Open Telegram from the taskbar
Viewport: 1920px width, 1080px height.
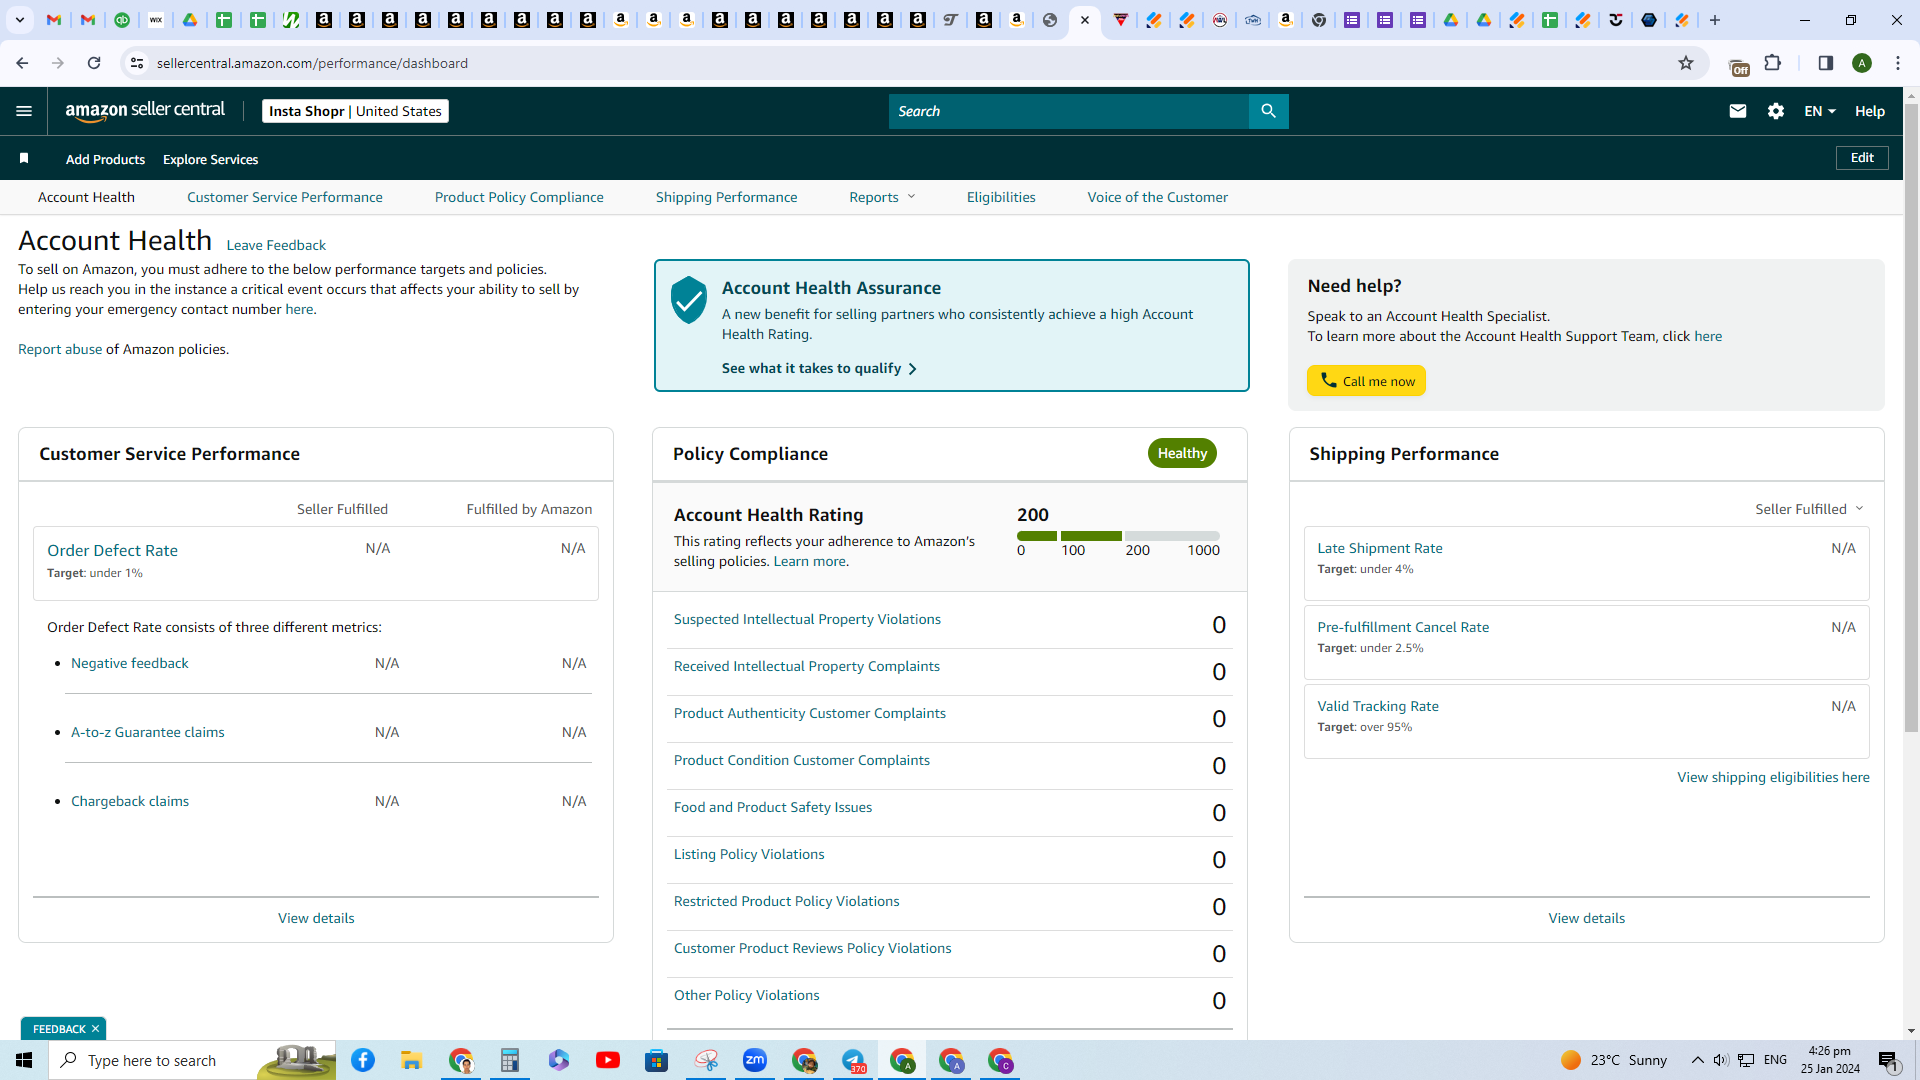pos(853,1060)
